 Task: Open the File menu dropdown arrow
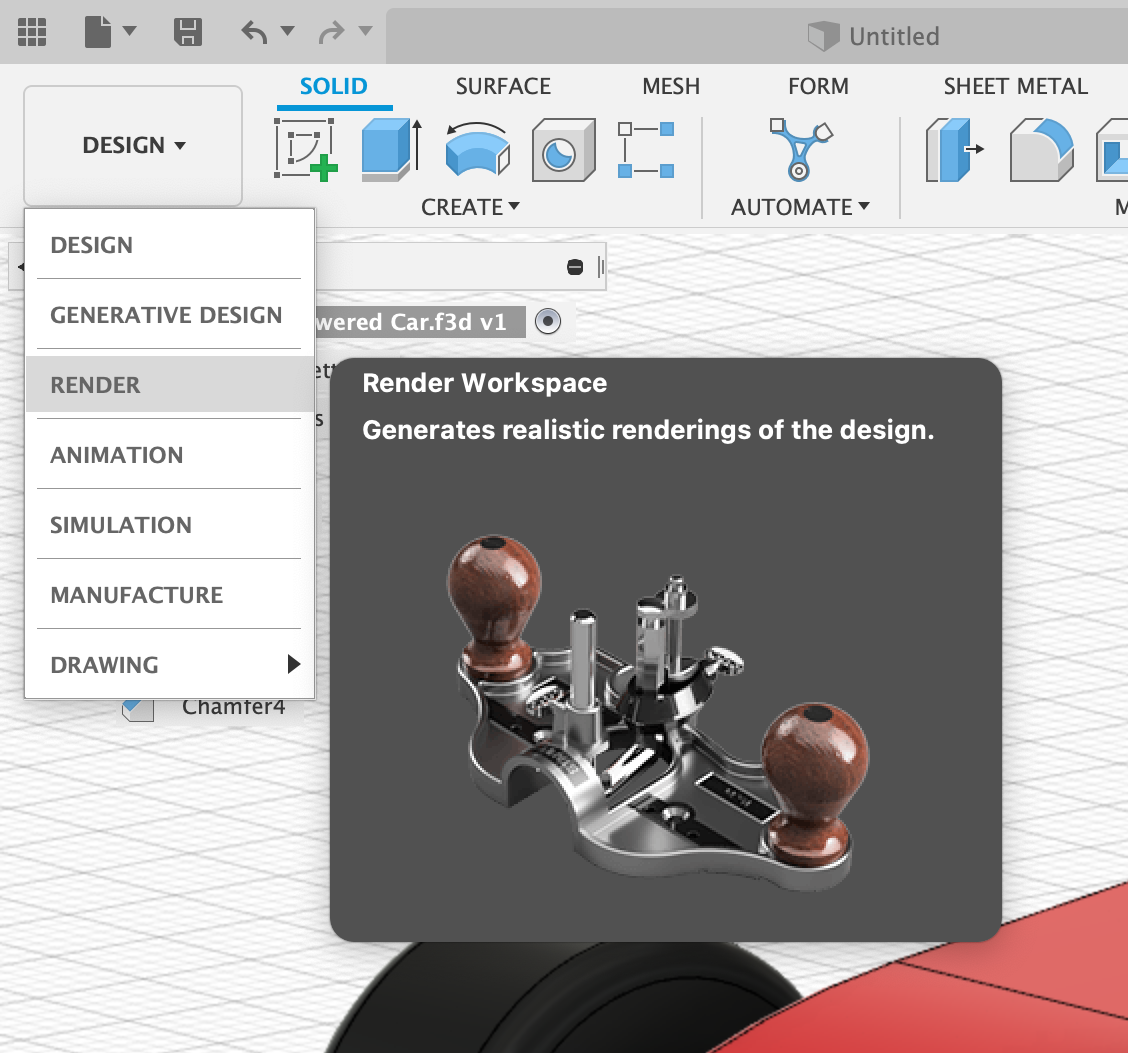(129, 31)
